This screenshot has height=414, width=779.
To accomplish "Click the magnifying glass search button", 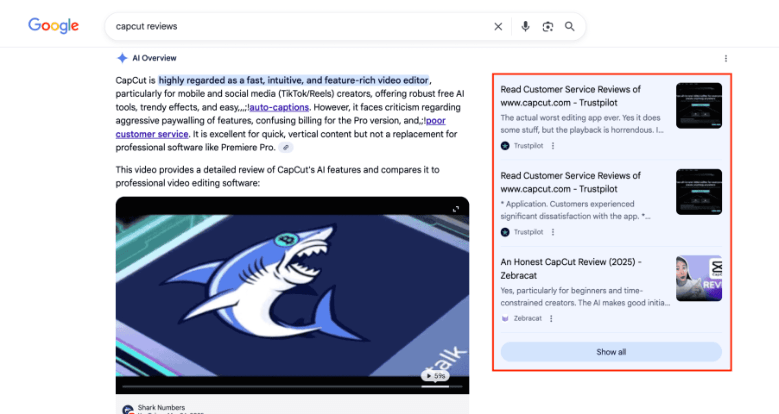I will click(570, 26).
